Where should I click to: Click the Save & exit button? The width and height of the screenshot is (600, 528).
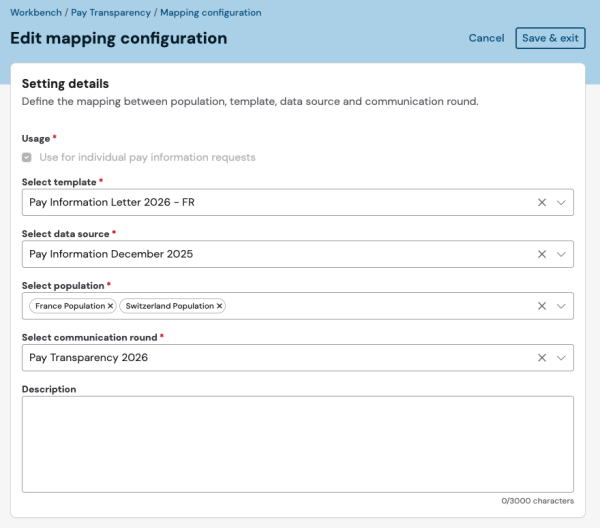(550, 38)
